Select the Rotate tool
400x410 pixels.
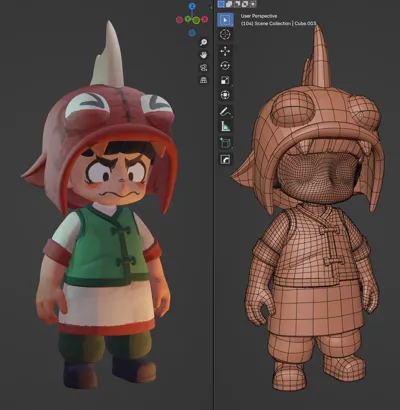[225, 65]
